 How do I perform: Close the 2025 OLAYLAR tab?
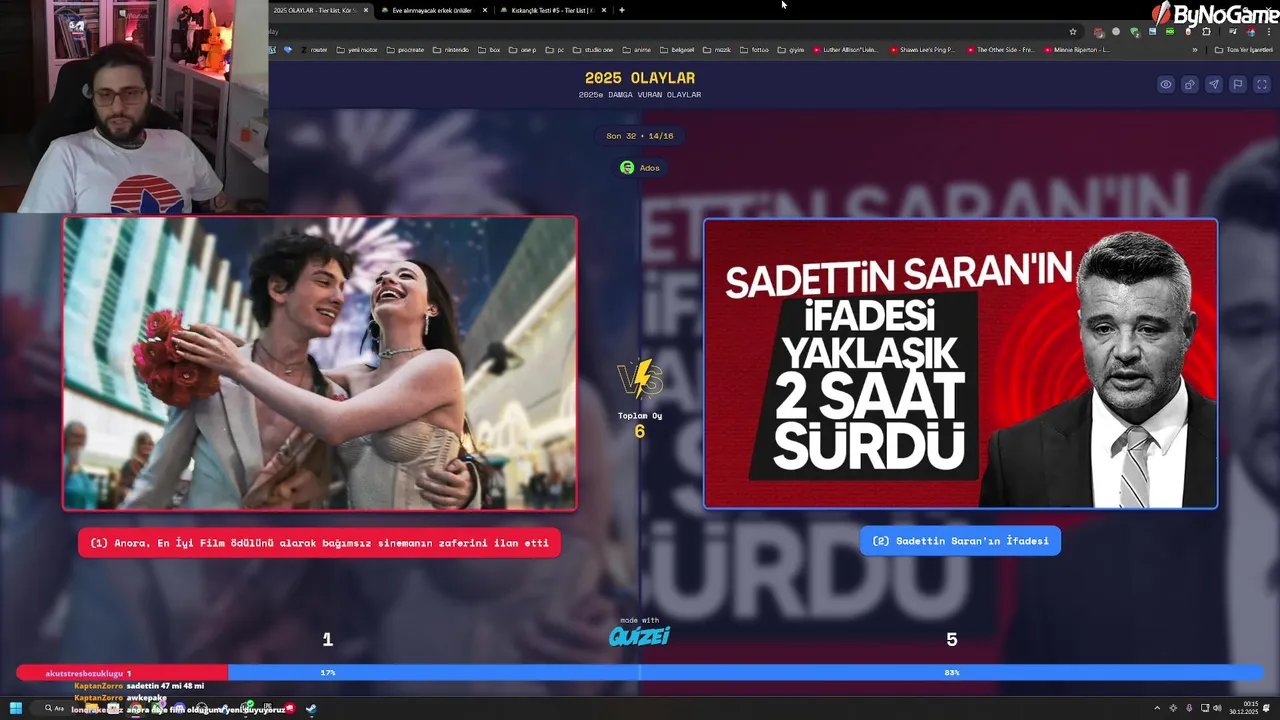coord(366,10)
